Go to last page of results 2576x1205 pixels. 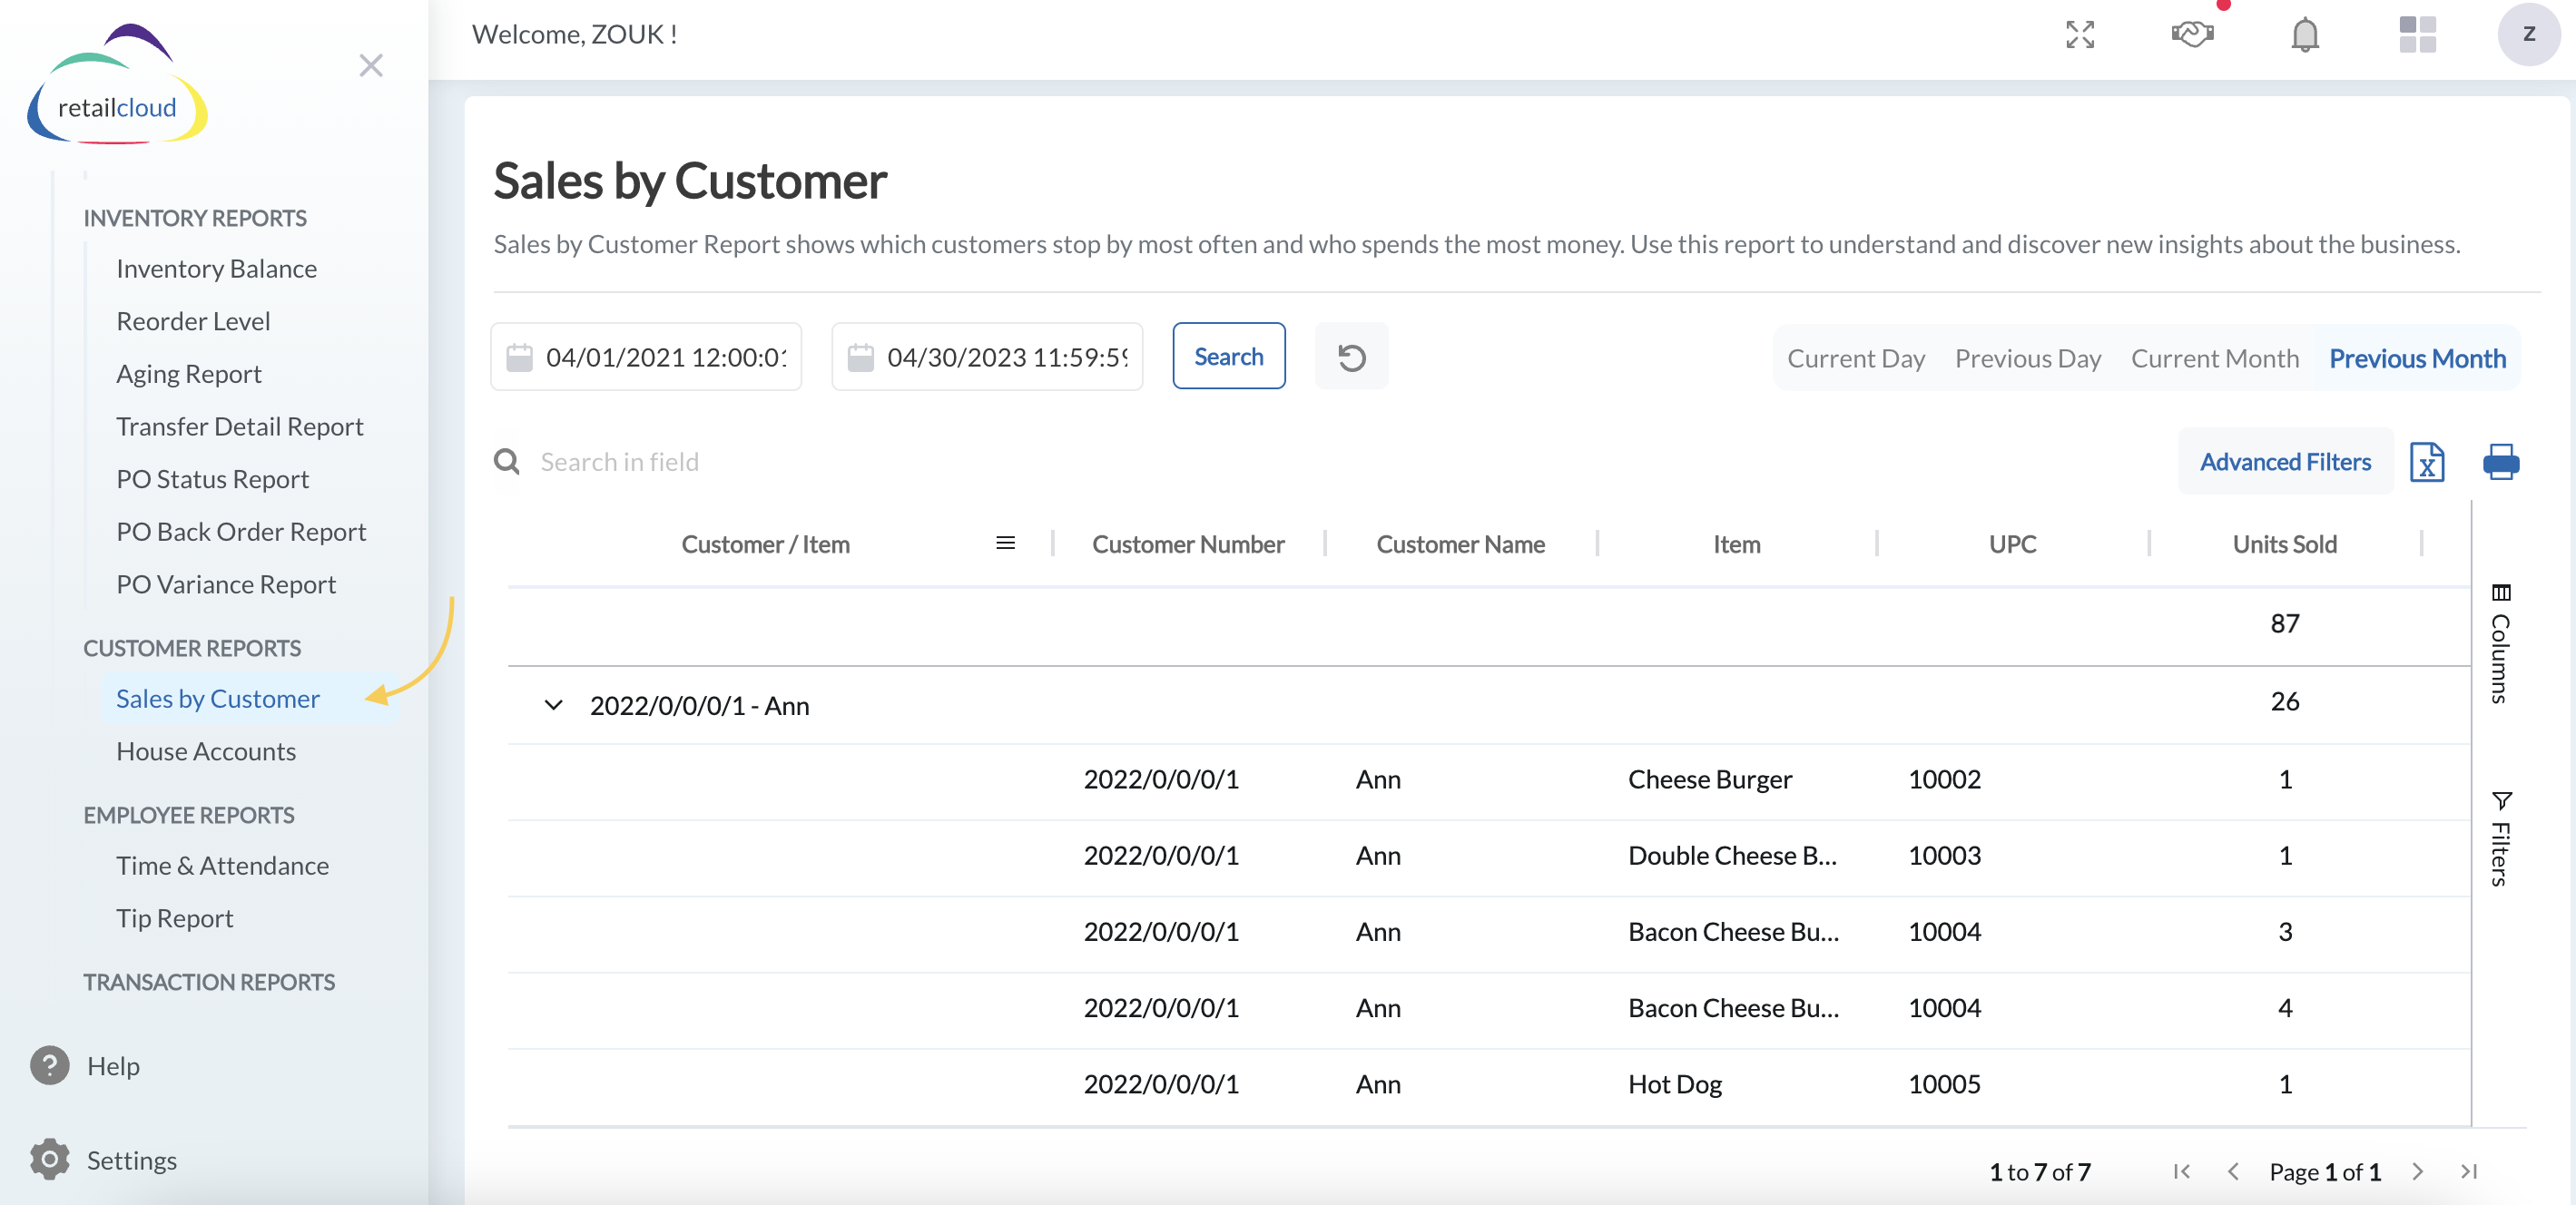[x=2469, y=1171]
